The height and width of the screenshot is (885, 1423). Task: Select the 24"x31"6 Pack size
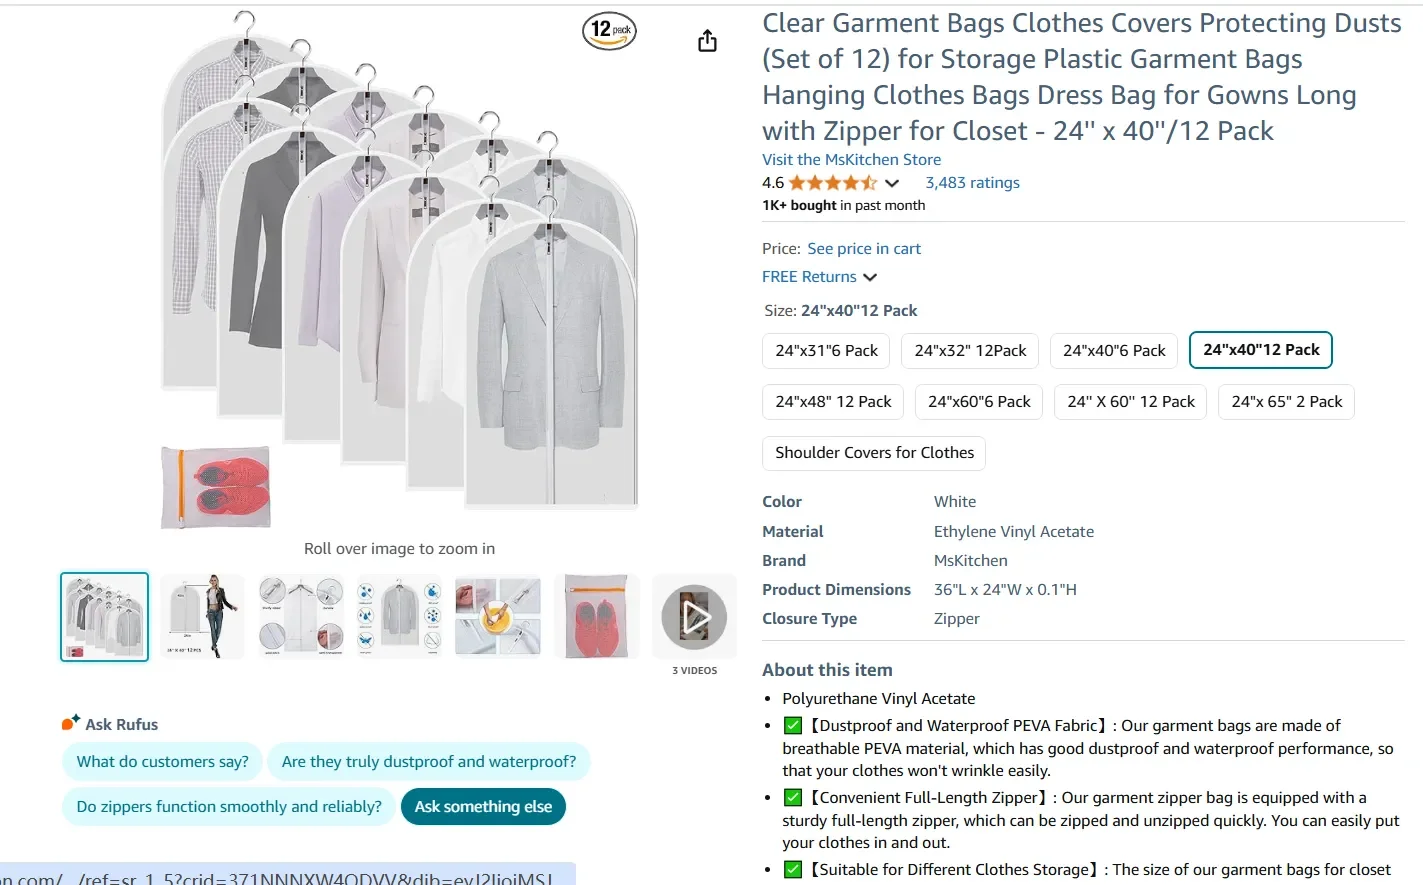[x=825, y=350]
